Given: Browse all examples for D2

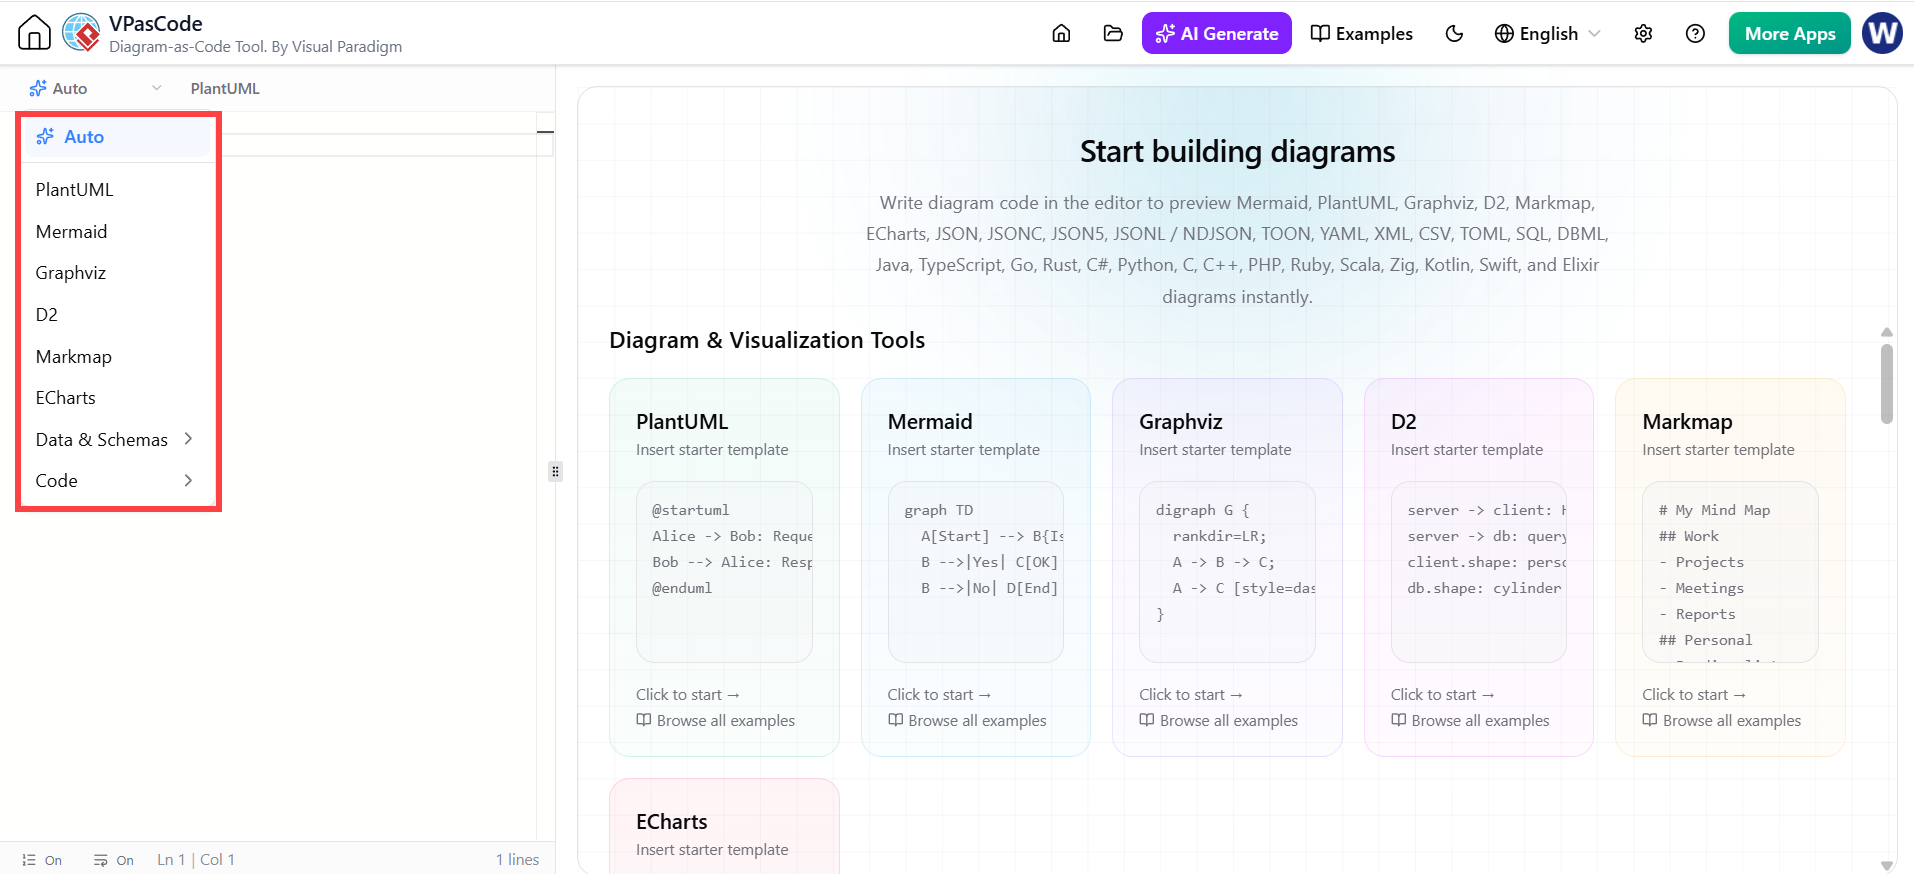Looking at the screenshot, I should 1470,721.
